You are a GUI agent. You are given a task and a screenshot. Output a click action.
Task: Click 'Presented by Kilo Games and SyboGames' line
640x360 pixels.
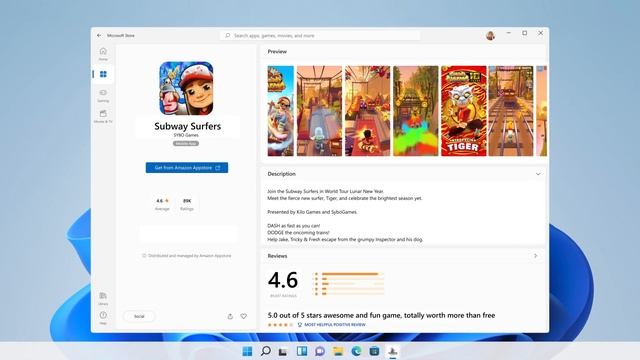pyautogui.click(x=312, y=212)
